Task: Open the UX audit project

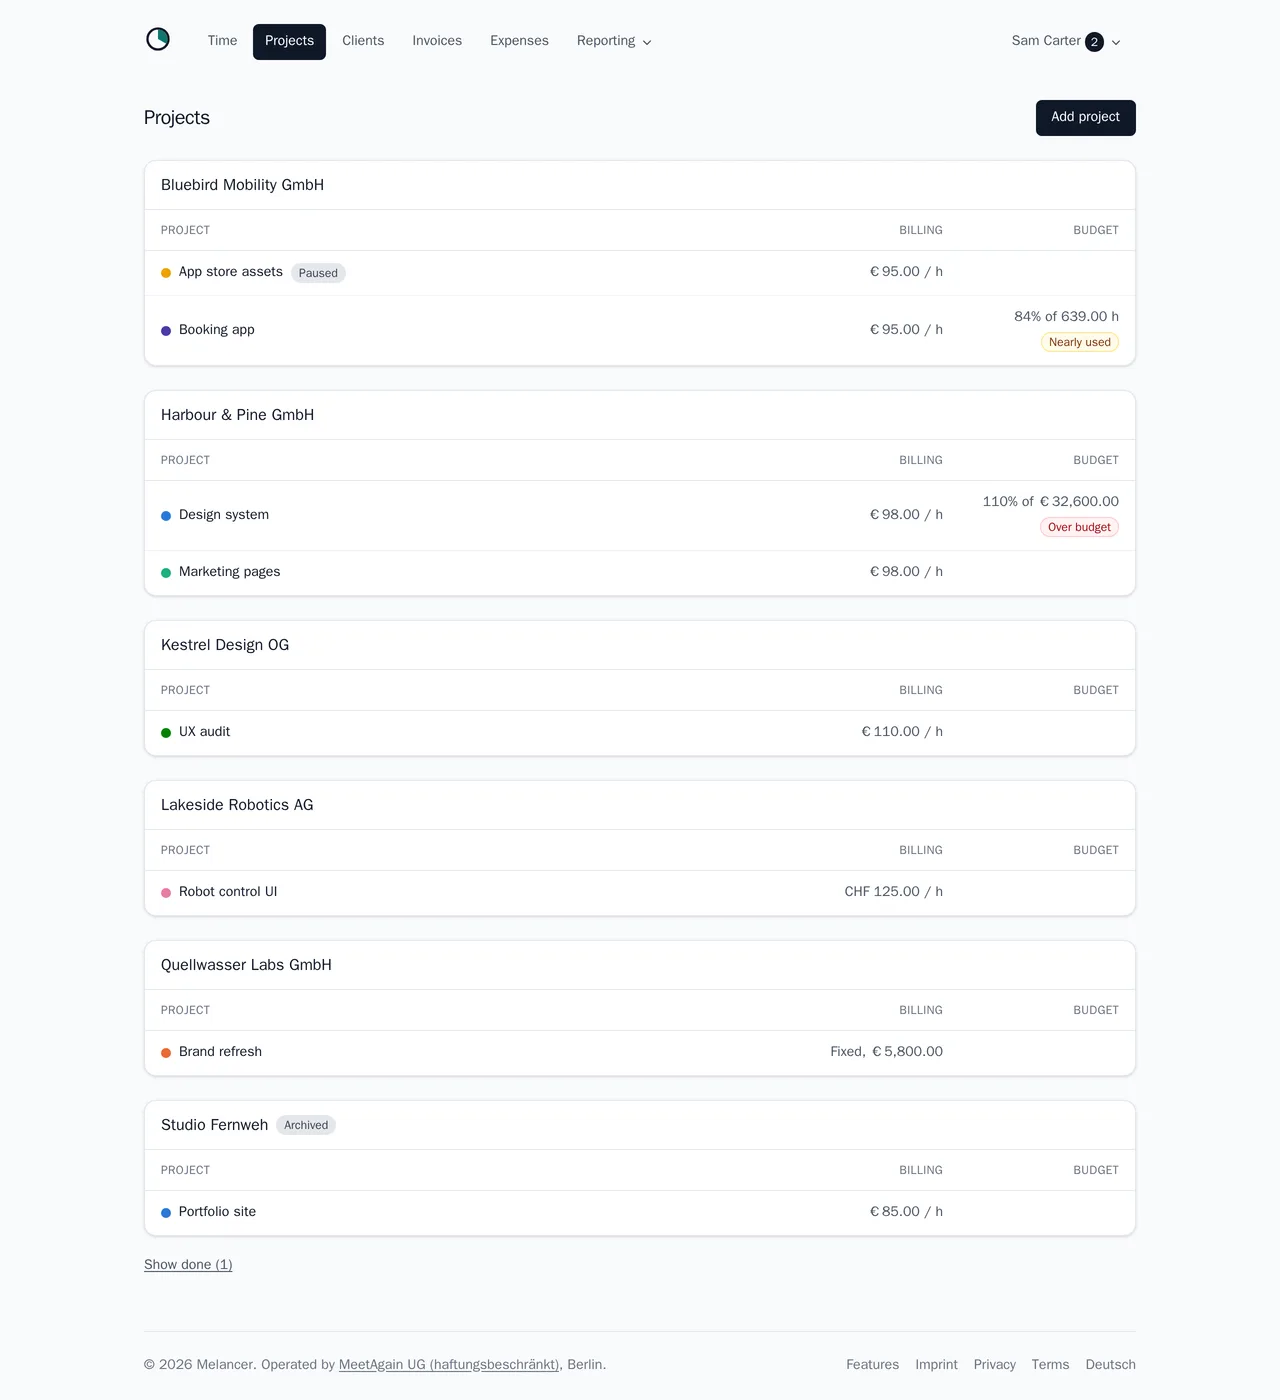Action: point(204,732)
